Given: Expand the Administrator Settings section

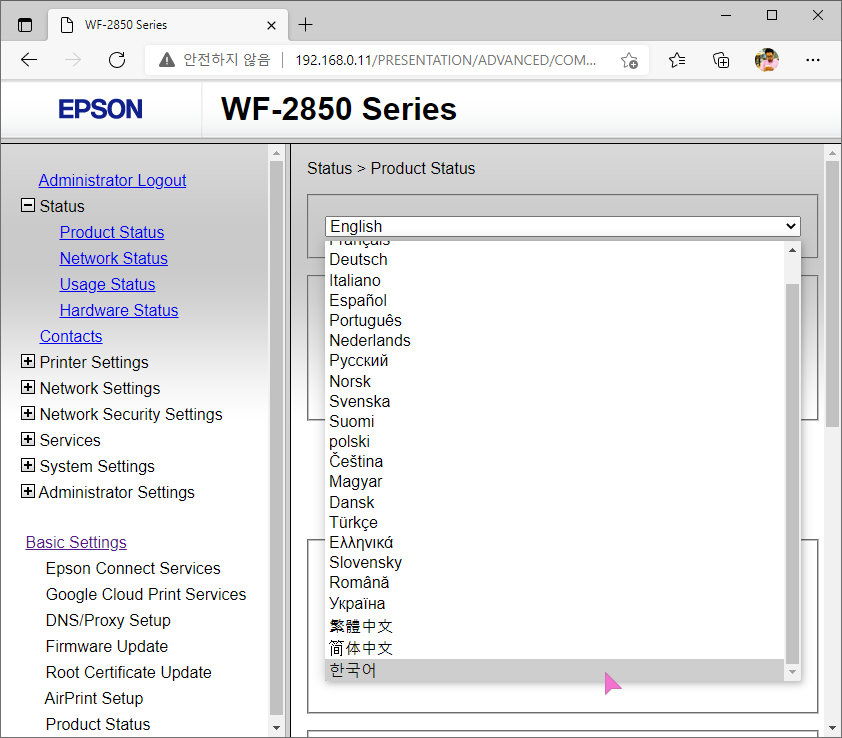Looking at the screenshot, I should [x=28, y=491].
